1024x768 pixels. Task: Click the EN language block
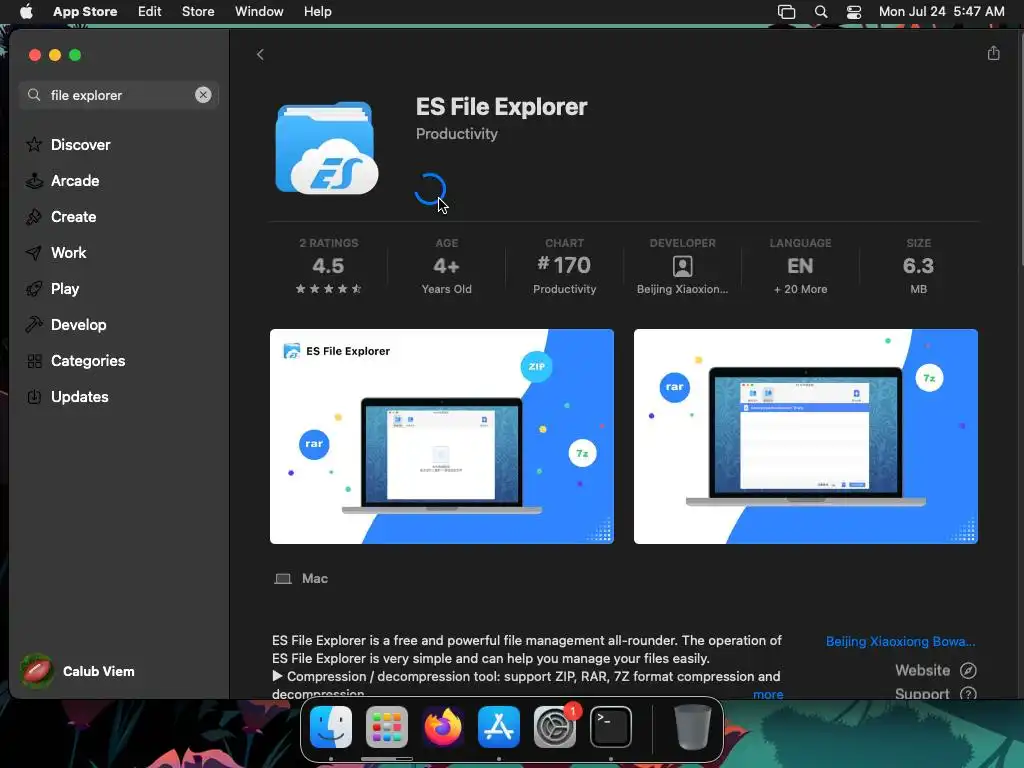[801, 266]
